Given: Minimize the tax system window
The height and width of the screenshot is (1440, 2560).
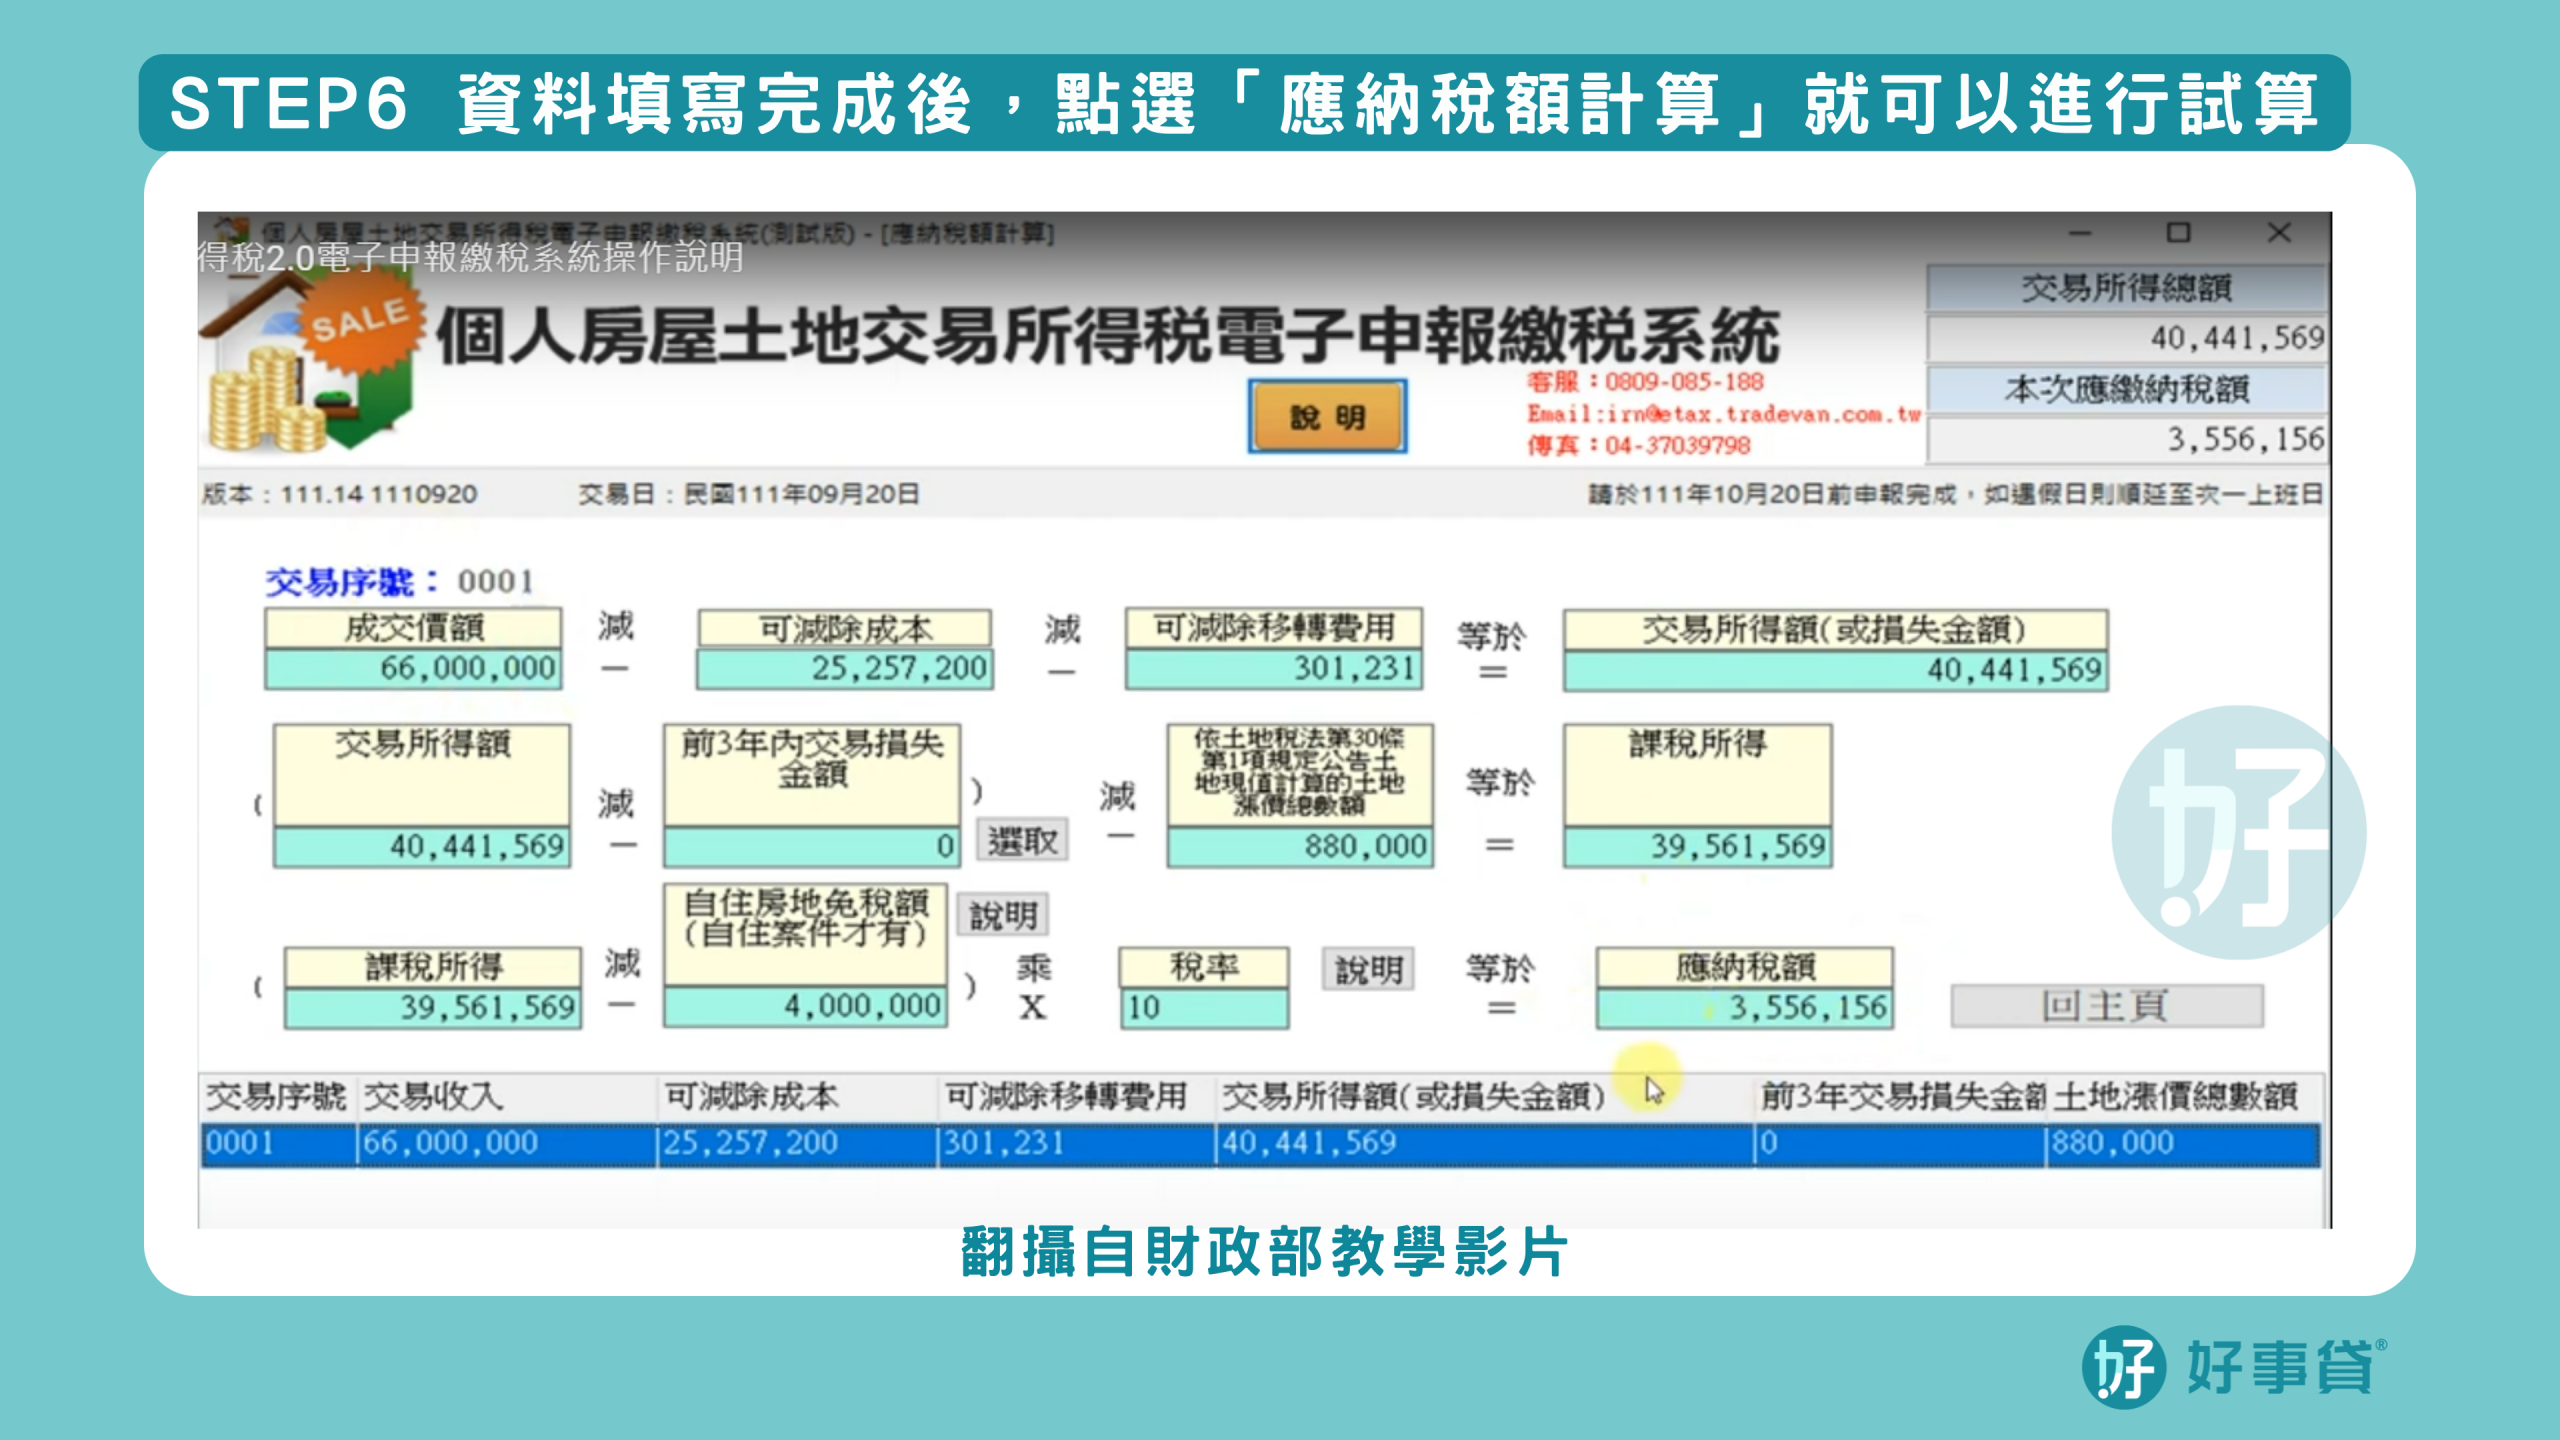Looking at the screenshot, I should [2080, 233].
